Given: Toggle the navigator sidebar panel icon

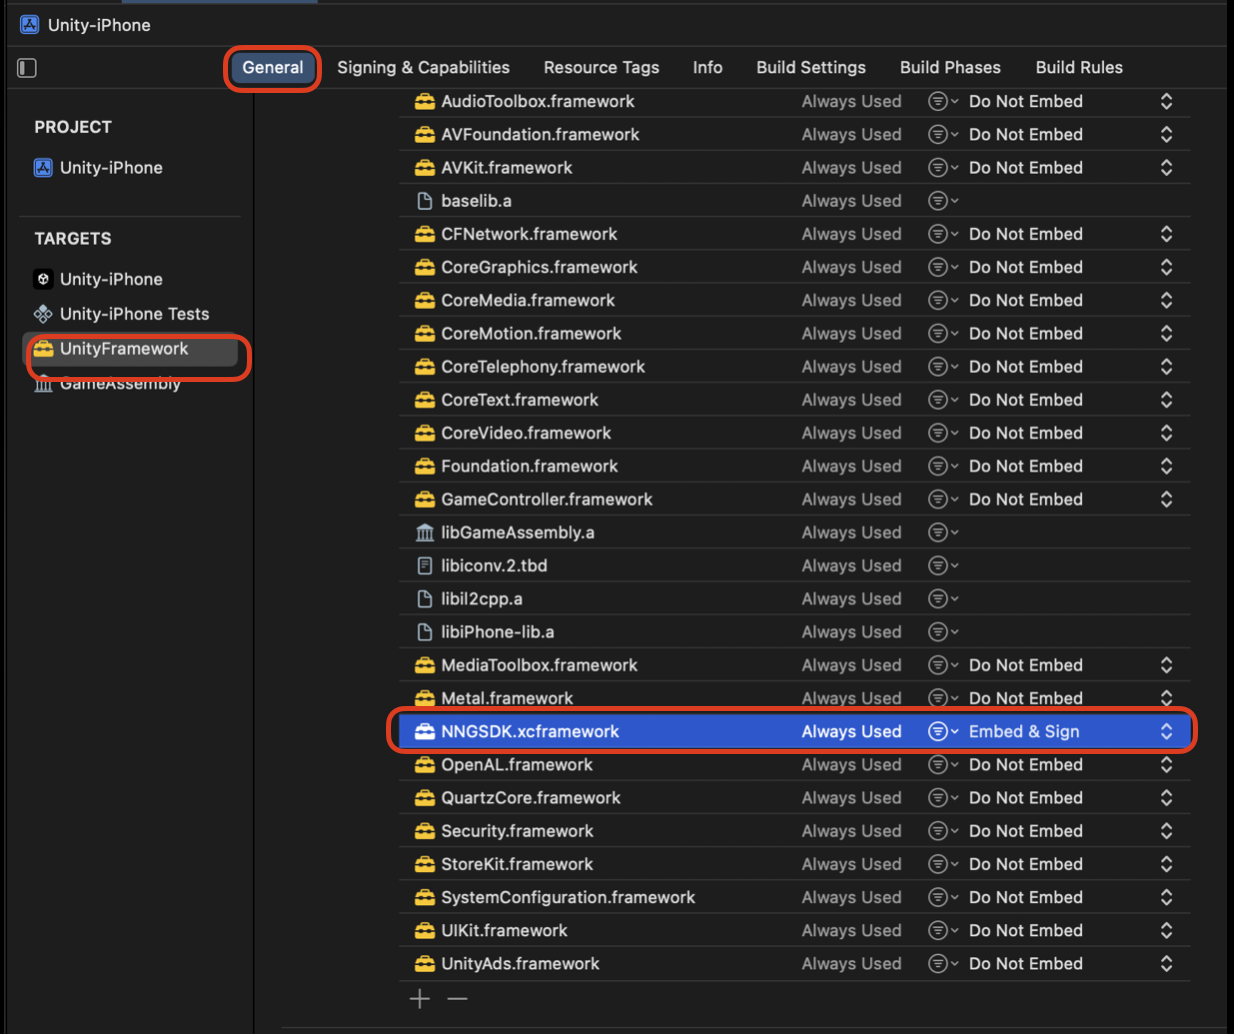Looking at the screenshot, I should 27,68.
